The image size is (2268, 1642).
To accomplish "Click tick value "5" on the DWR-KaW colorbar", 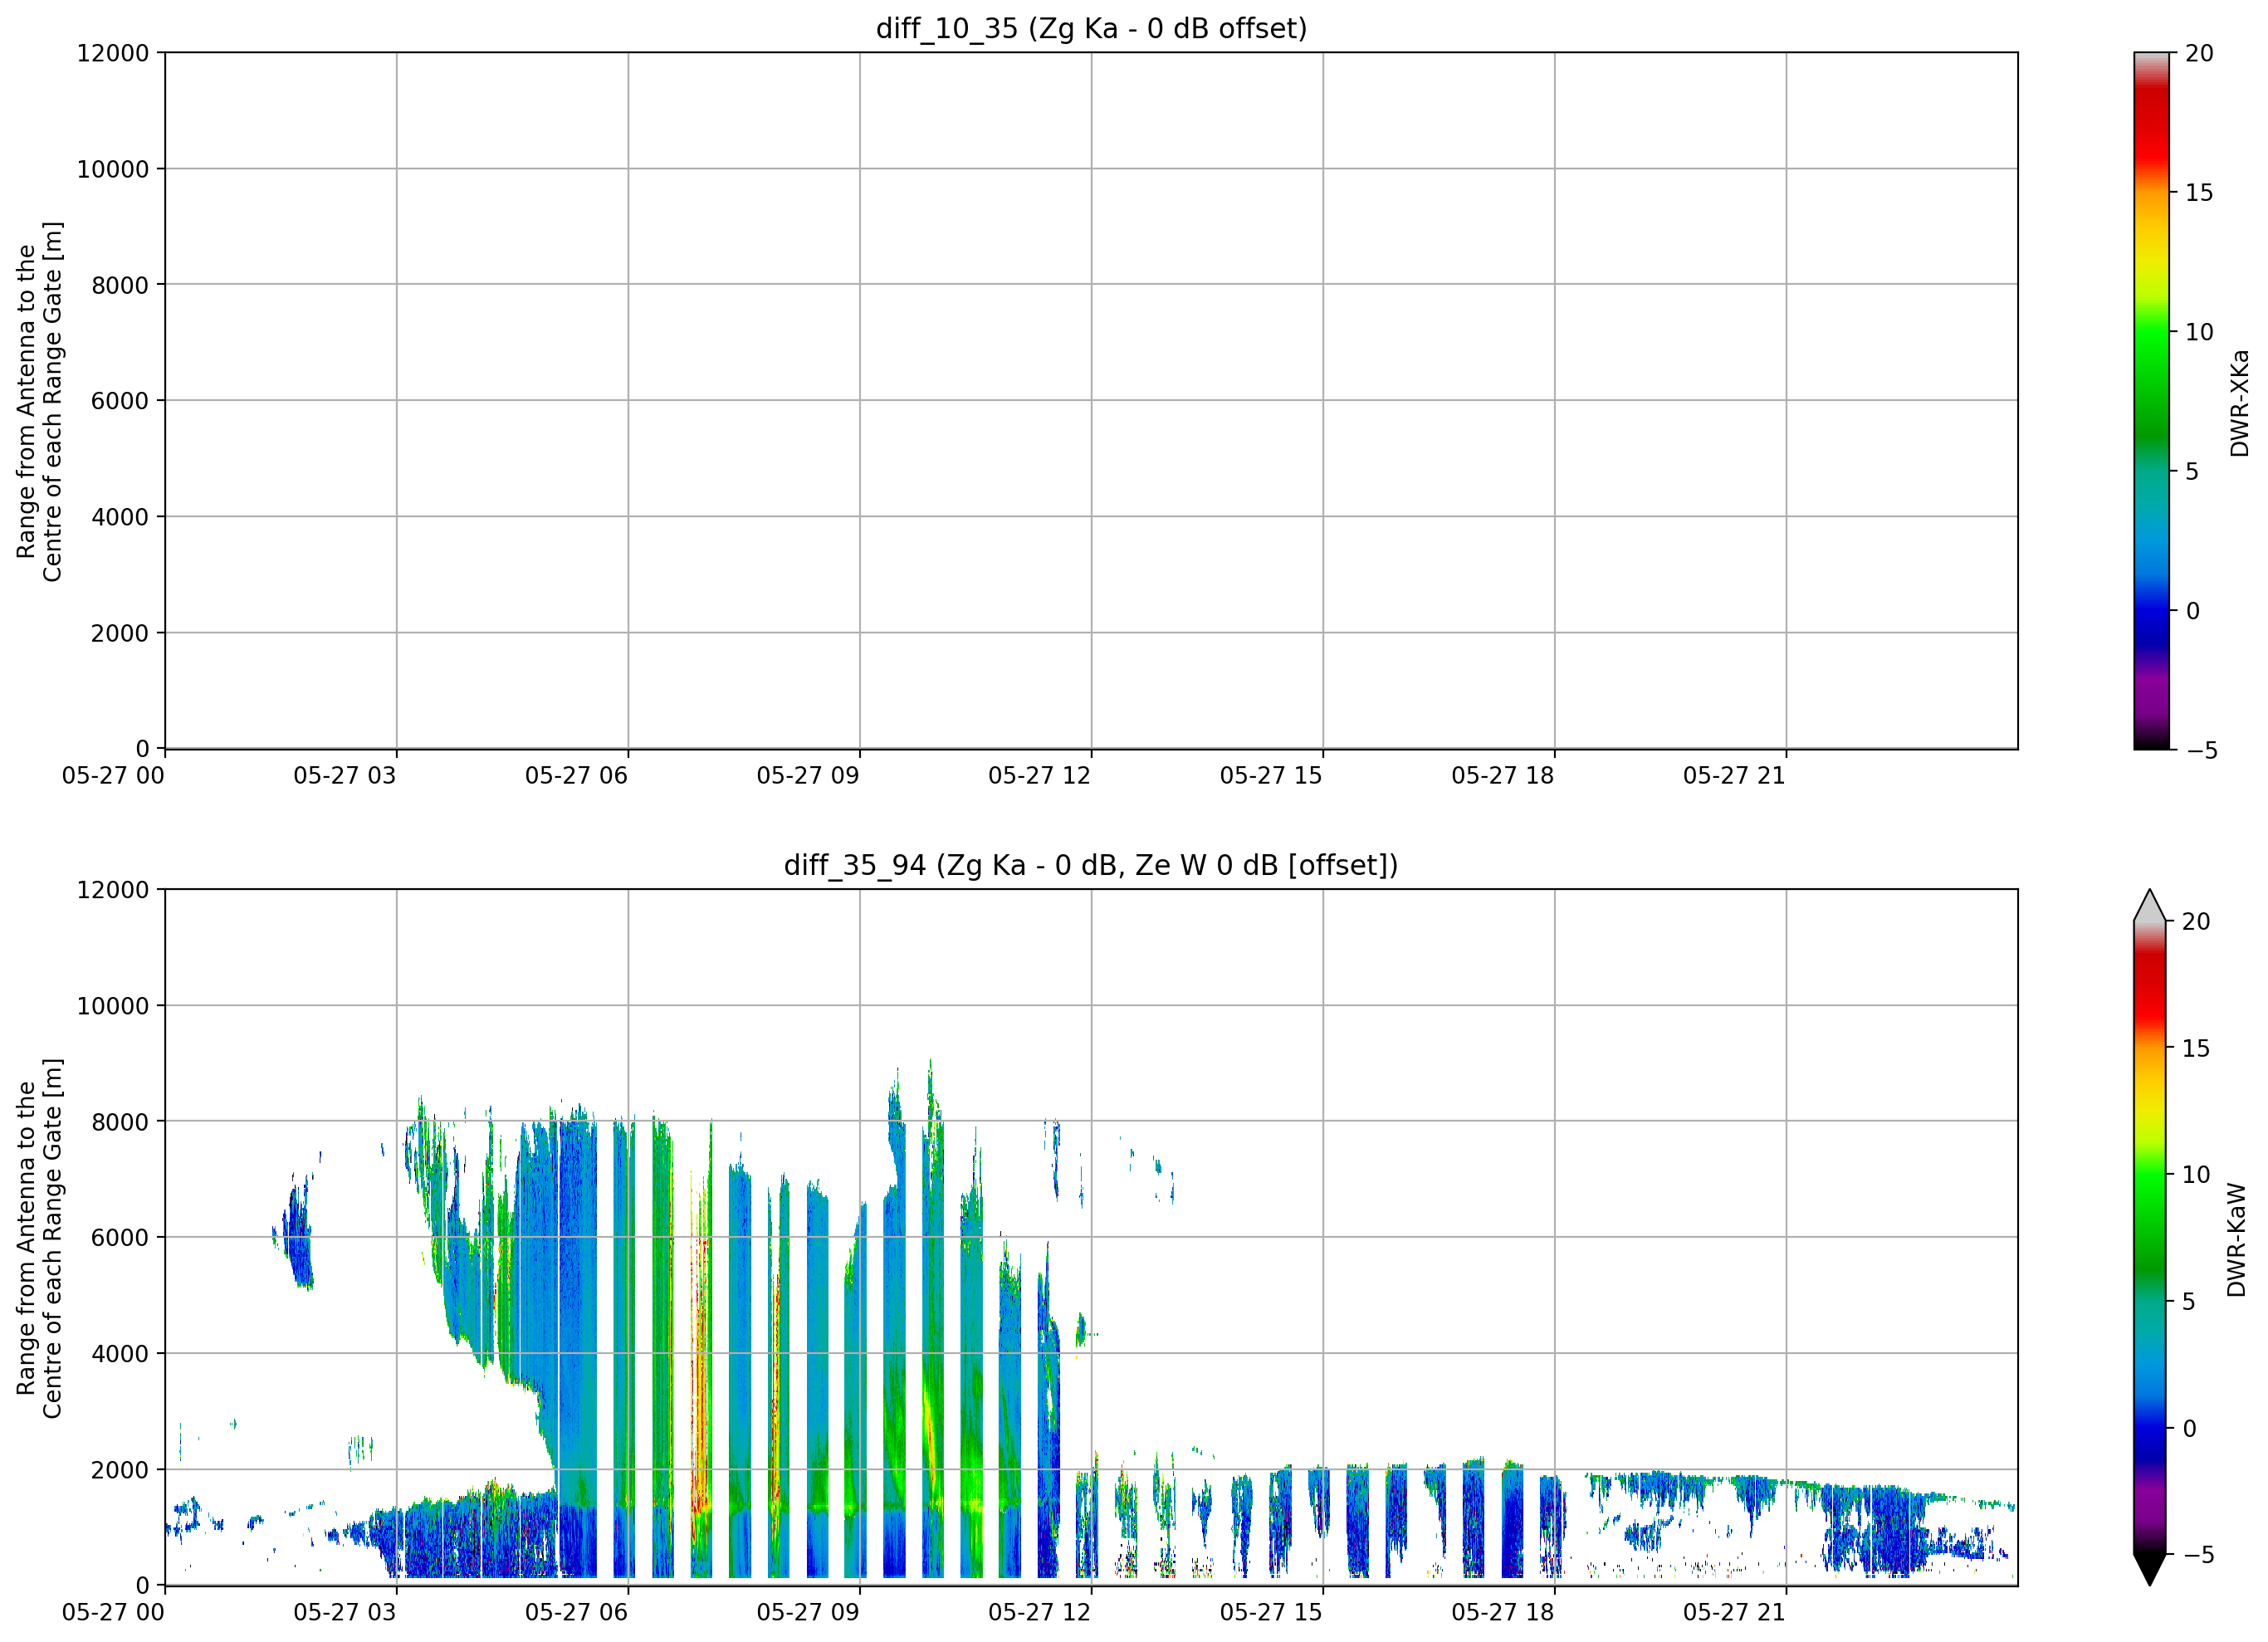I will pos(2189,1302).
